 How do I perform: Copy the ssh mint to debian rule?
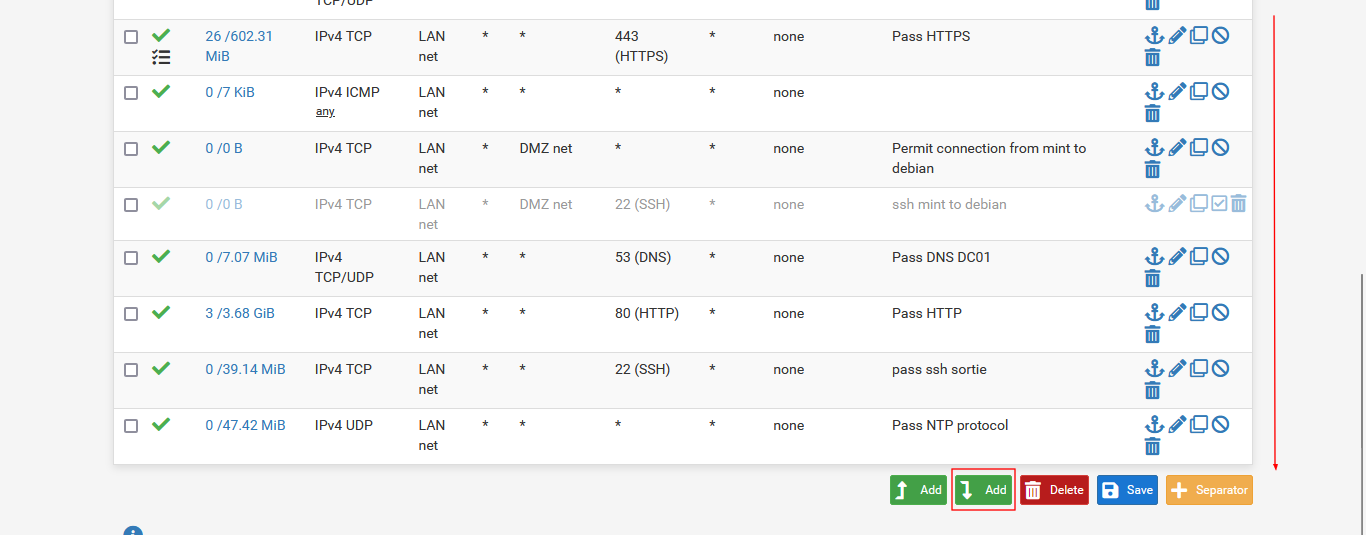click(1198, 204)
